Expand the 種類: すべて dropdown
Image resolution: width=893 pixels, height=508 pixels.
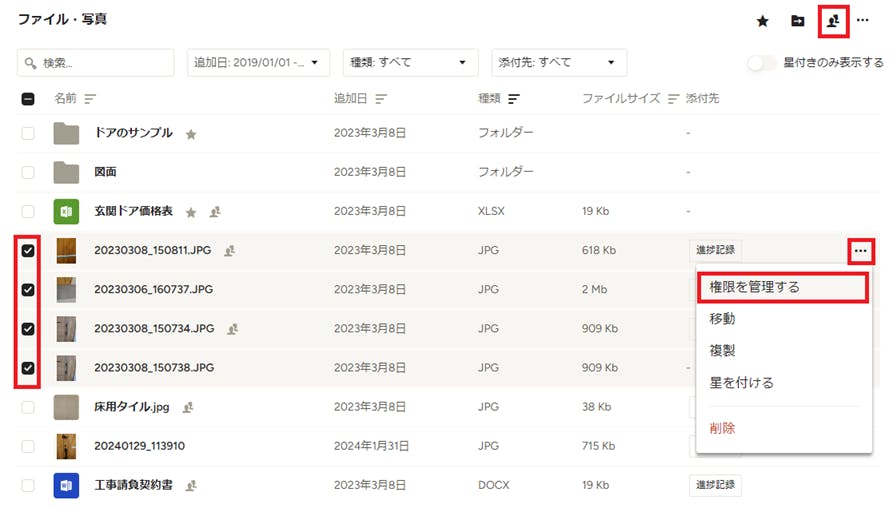tap(410, 63)
